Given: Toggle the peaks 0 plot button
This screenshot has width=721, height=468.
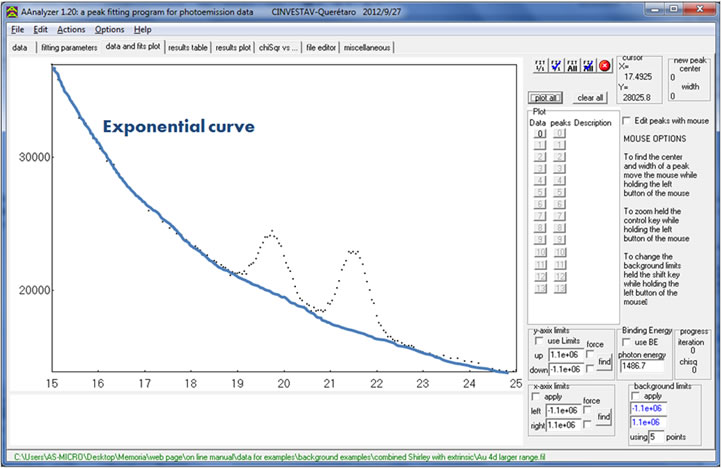Looking at the screenshot, I should coord(560,133).
